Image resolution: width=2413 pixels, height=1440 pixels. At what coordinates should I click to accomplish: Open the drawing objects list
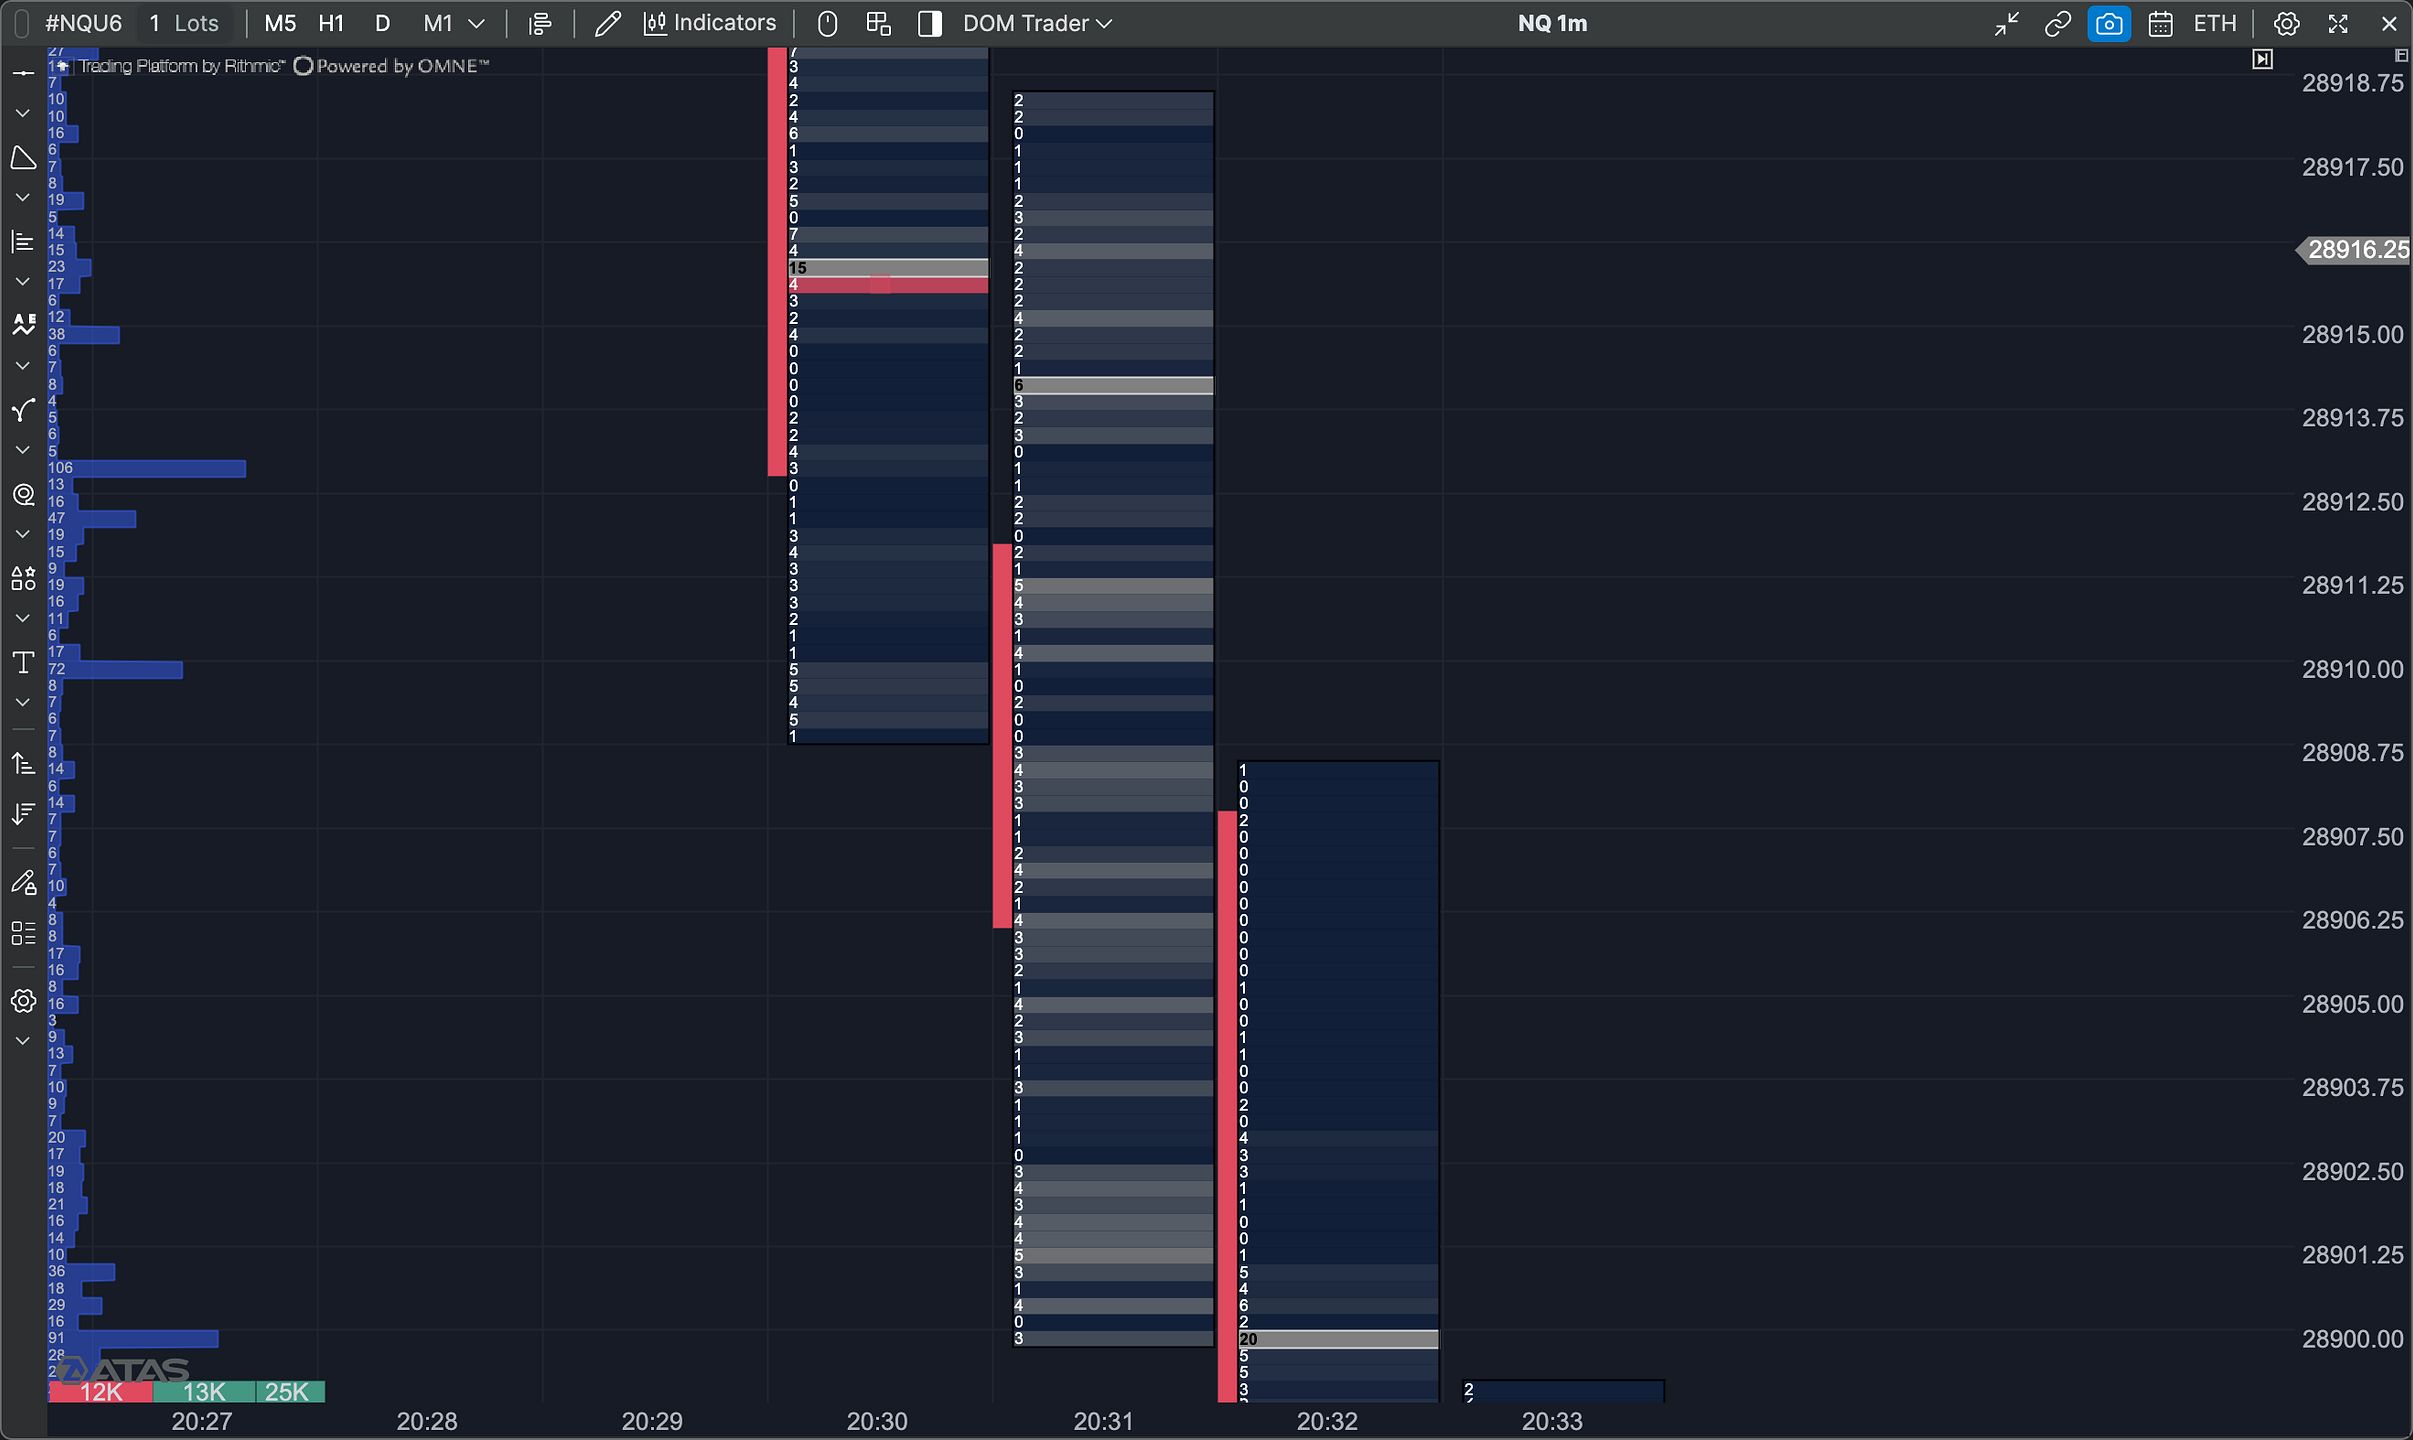(x=23, y=933)
